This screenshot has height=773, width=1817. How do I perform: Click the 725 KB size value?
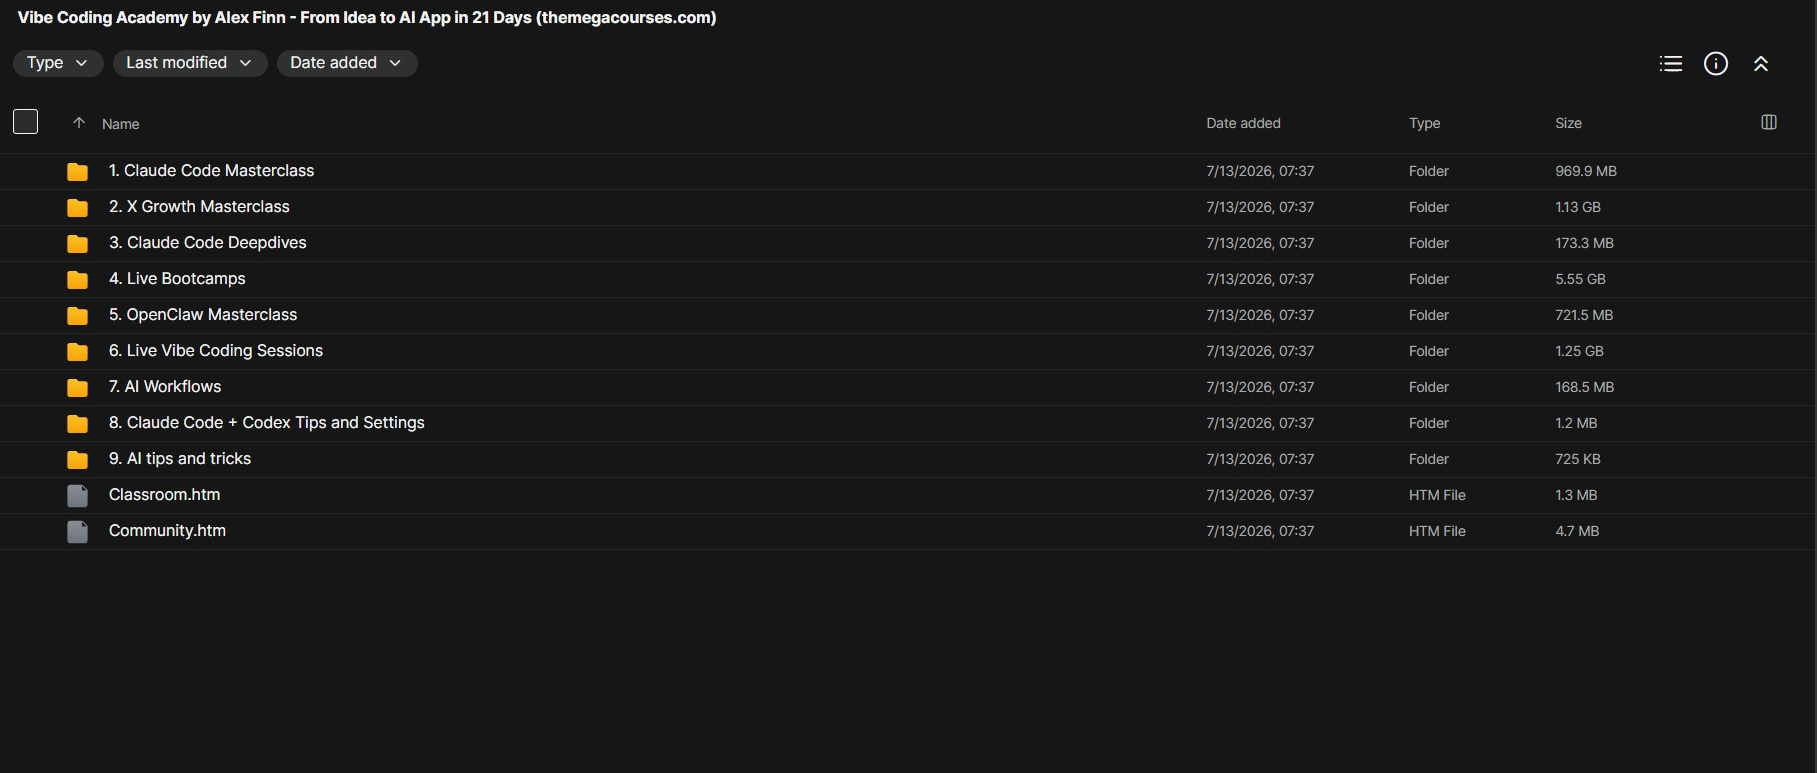click(x=1578, y=459)
